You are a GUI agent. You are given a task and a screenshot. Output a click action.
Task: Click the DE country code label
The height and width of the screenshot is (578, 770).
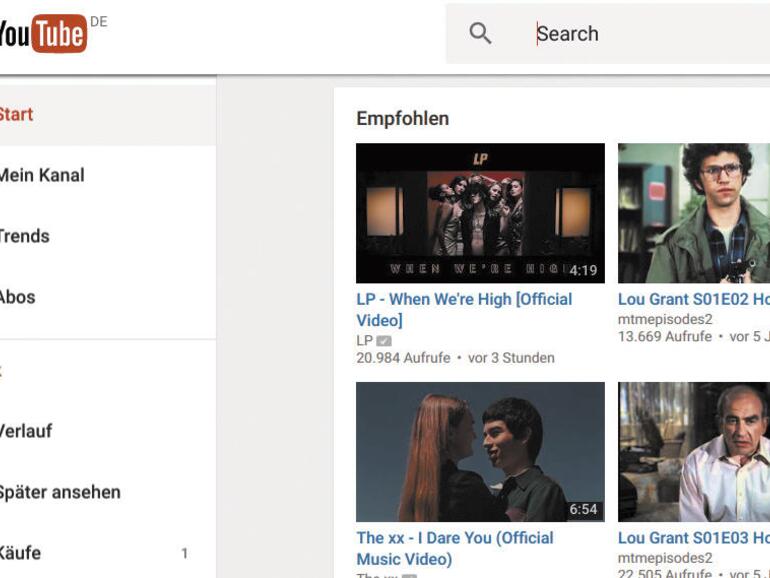point(99,22)
